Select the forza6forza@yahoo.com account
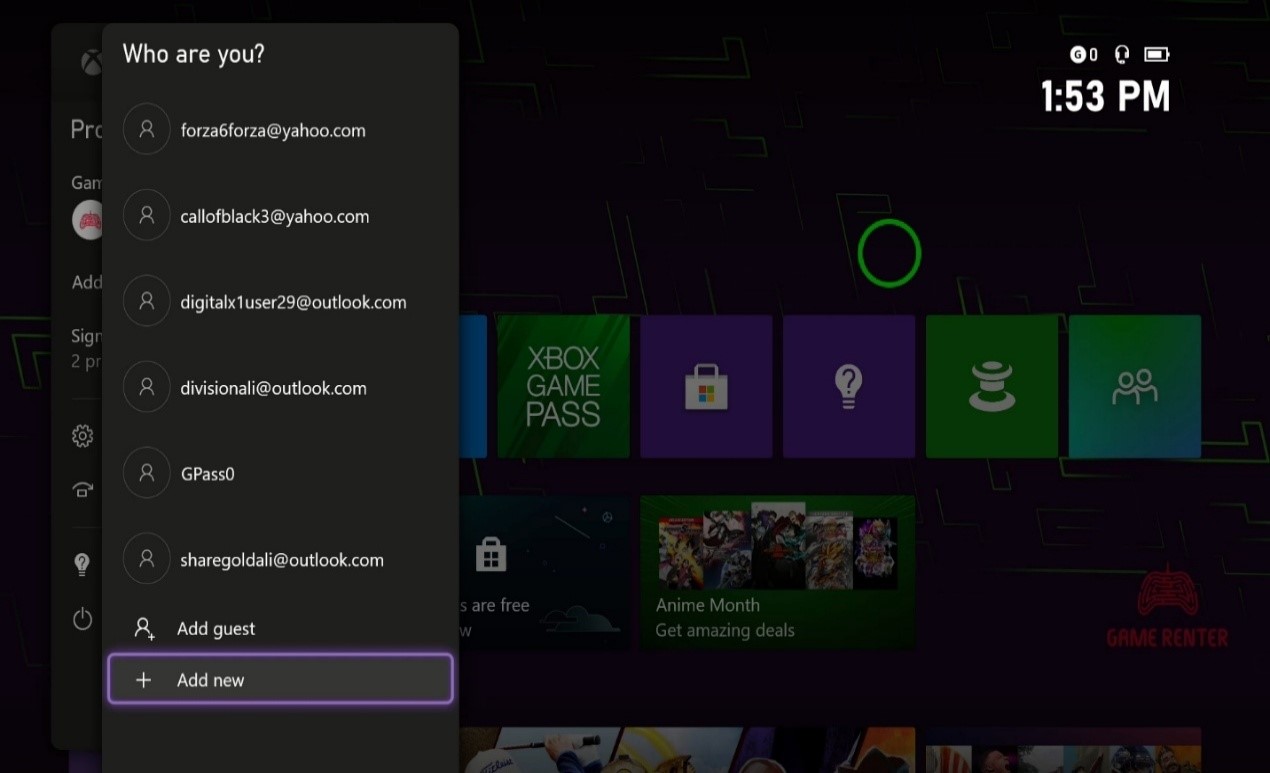The width and height of the screenshot is (1270, 773). point(280,130)
